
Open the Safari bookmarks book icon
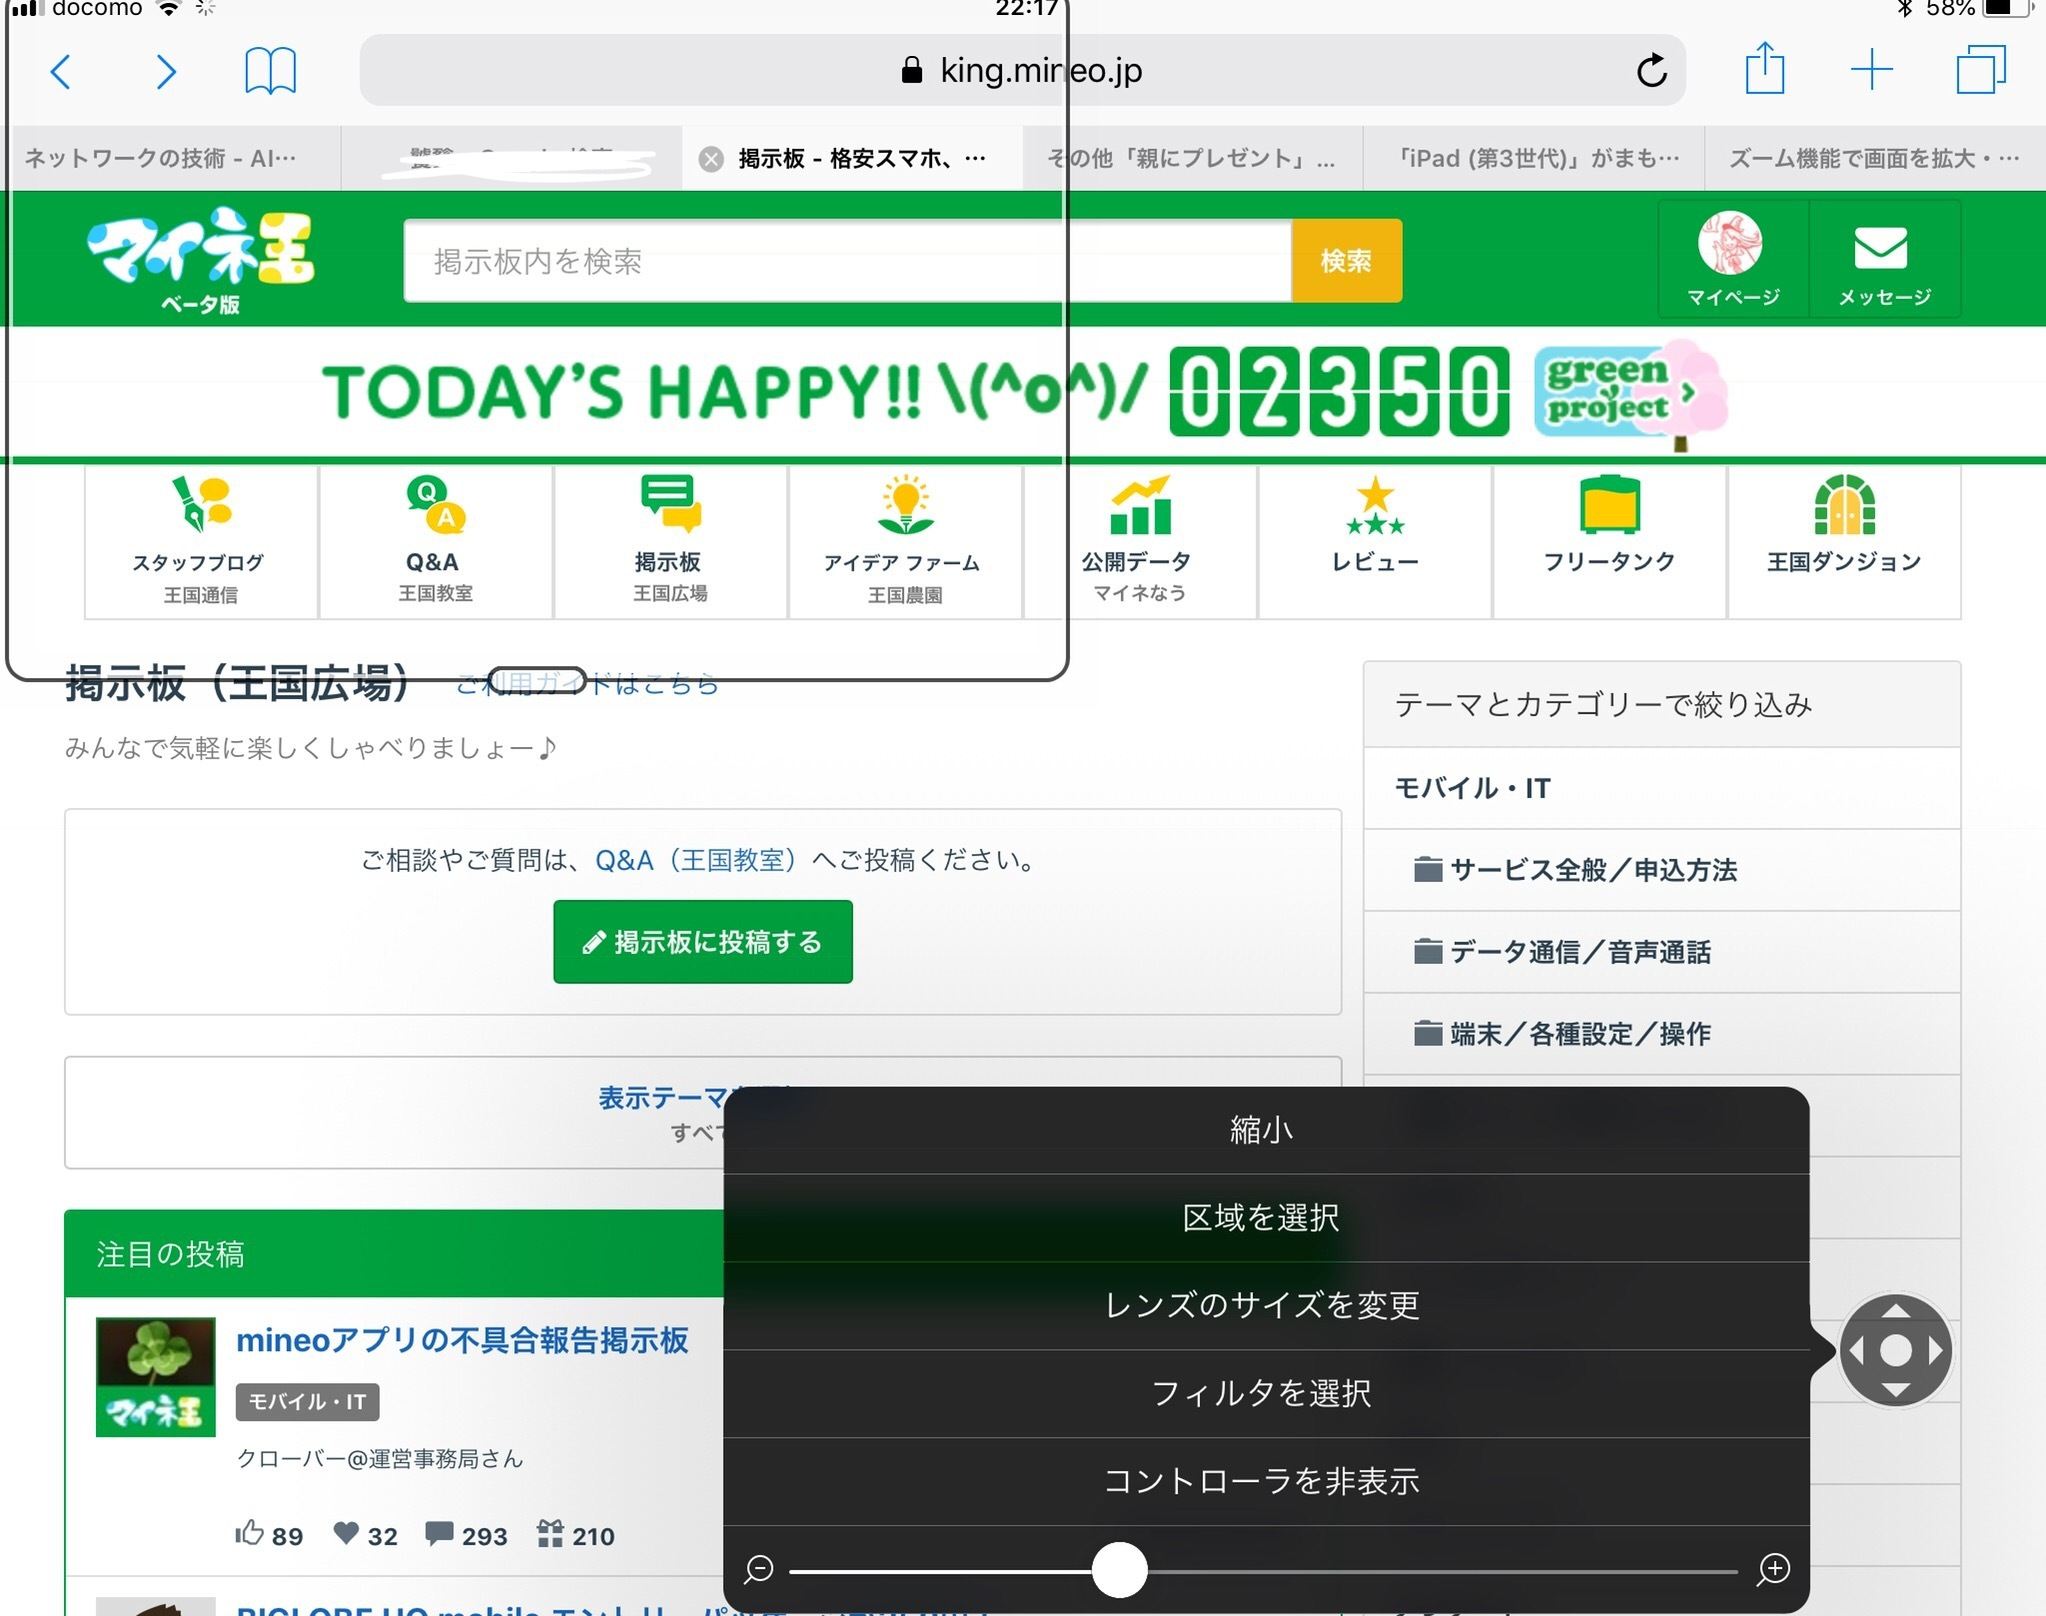(270, 71)
